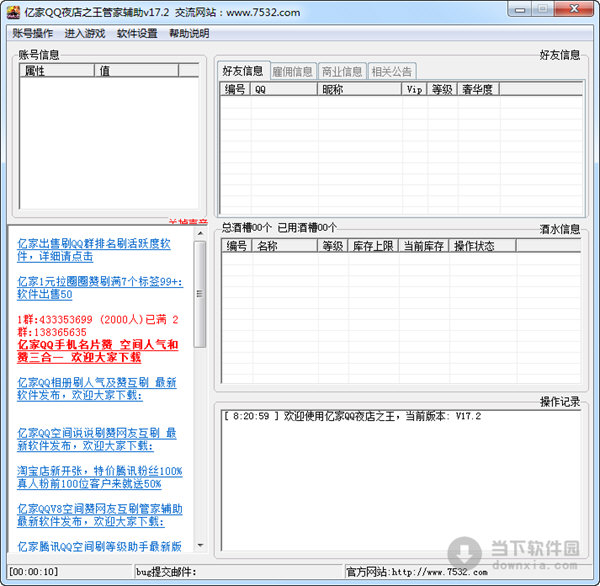Sort friends list by 等级 column
The height and width of the screenshot is (586, 600).
click(x=442, y=90)
